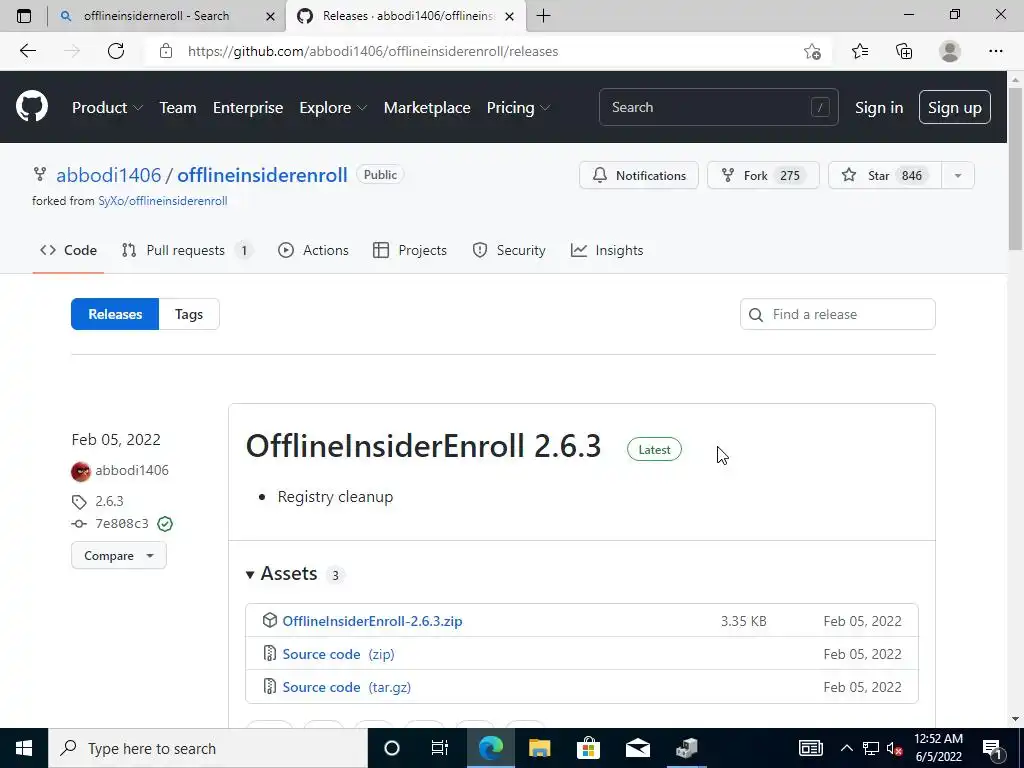
Task: Expand the star lists dropdown arrow
Action: [958, 175]
